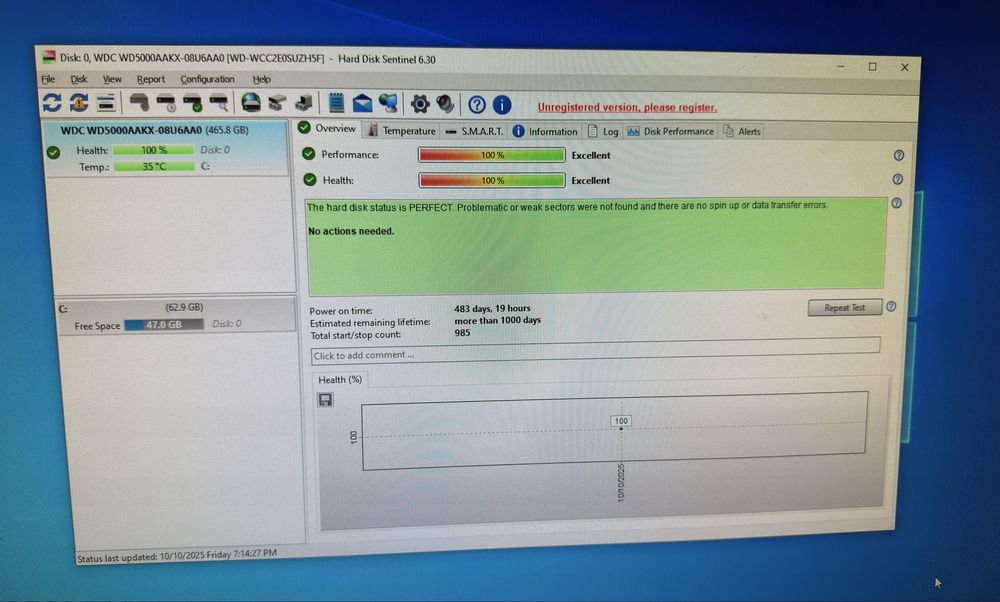Switch to the Information tab
This screenshot has width=1000, height=602.
545,131
